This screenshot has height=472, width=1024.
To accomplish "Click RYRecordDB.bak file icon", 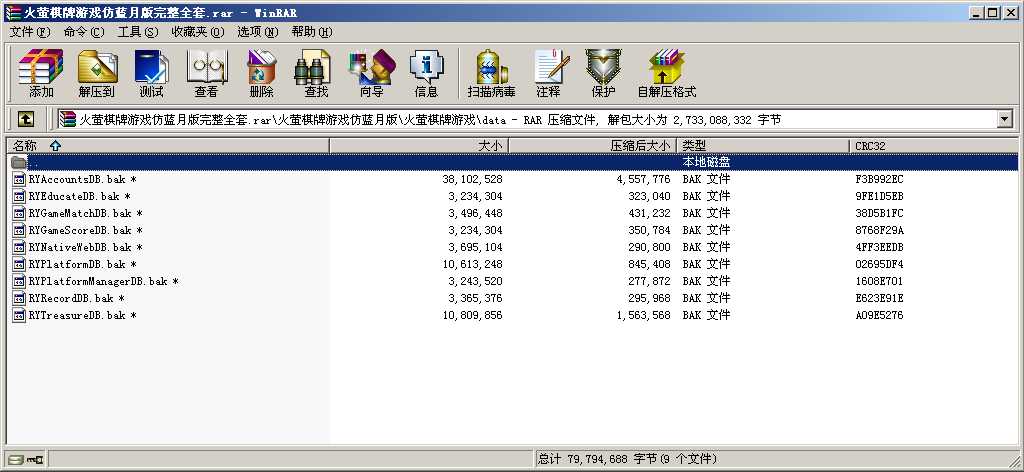I will pyautogui.click(x=19, y=298).
